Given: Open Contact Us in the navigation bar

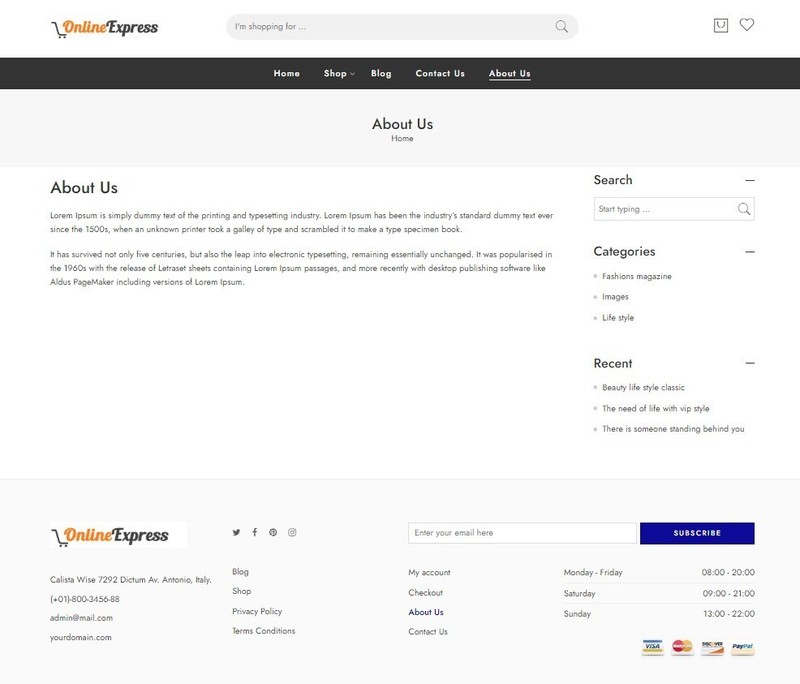Looking at the screenshot, I should [440, 73].
